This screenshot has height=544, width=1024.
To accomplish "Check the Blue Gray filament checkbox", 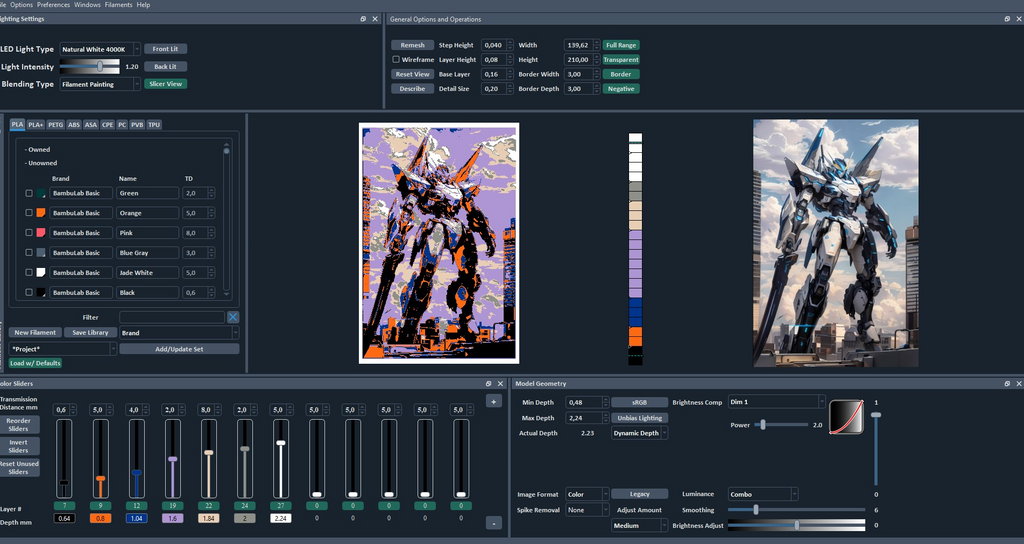I will point(29,253).
